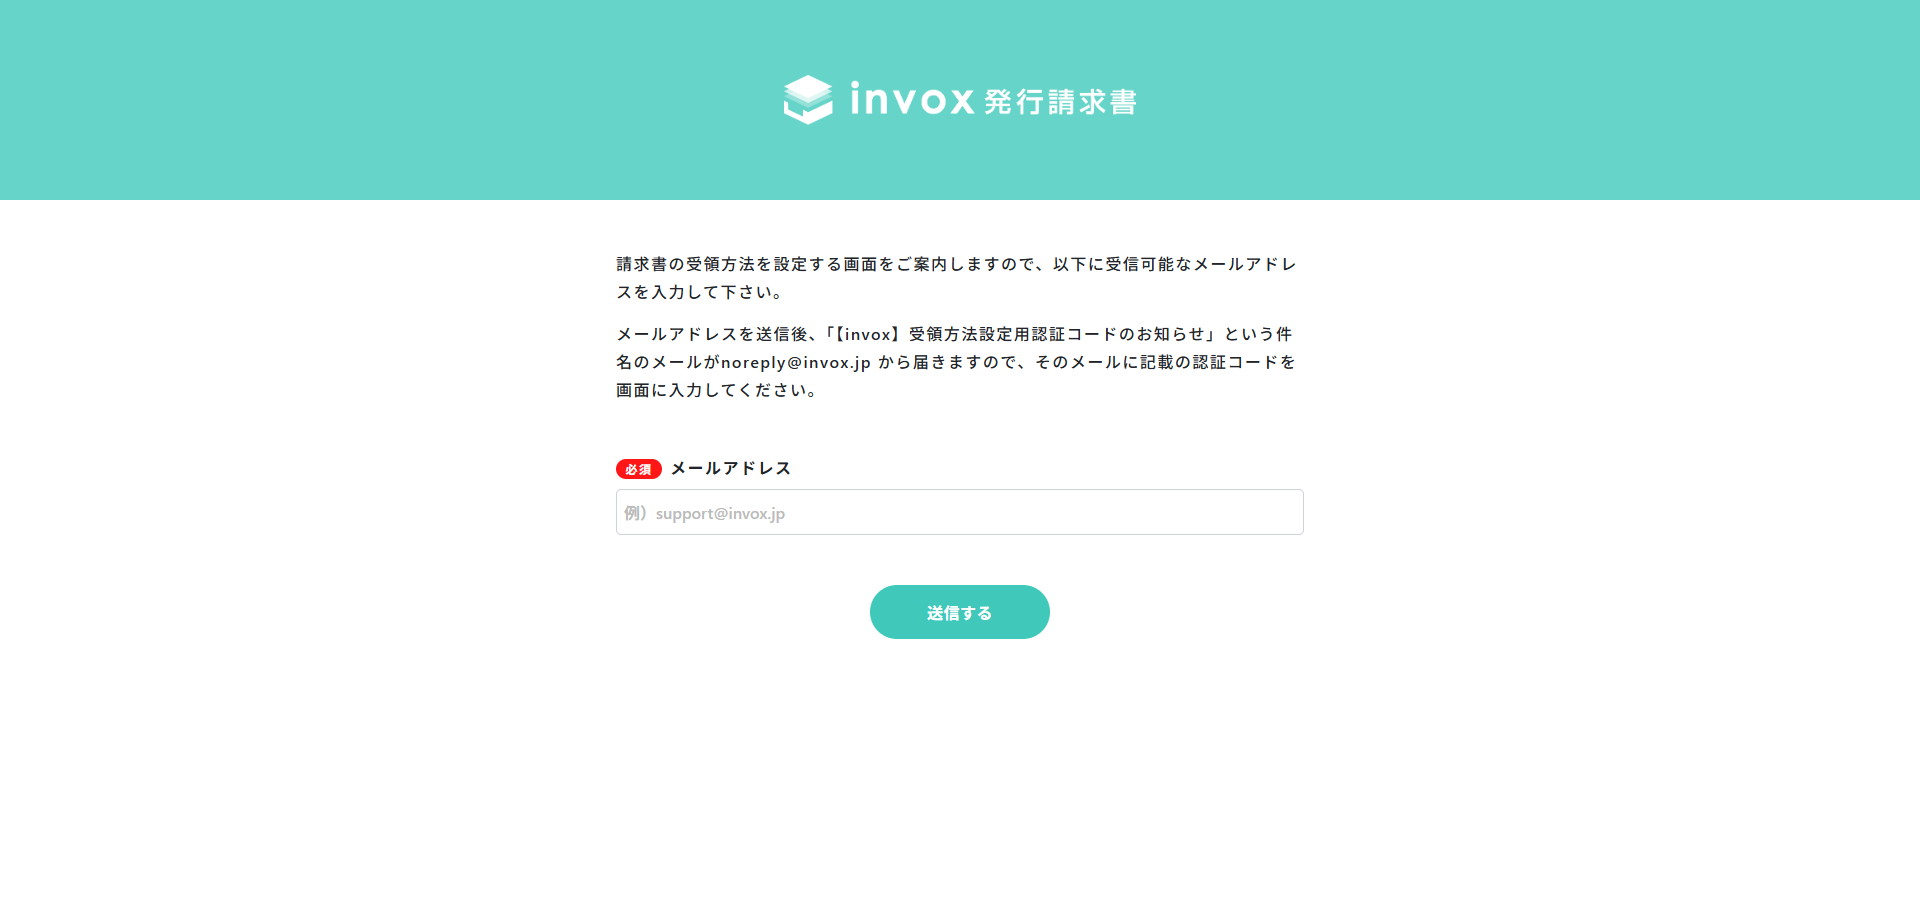Click the second paragraph about 認証コード
Viewport: 1920px width, 911px height.
click(957, 362)
